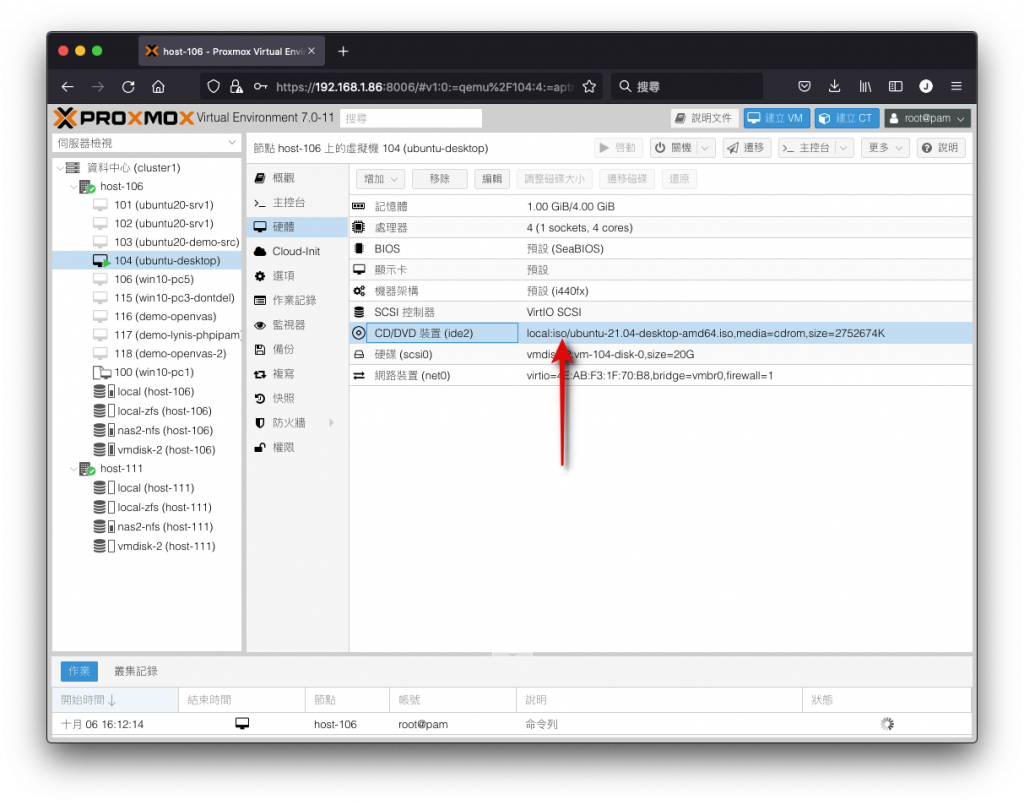Click the Proxmox 搜尋 search field
Viewport: 1024px width, 805px height.
click(411, 118)
